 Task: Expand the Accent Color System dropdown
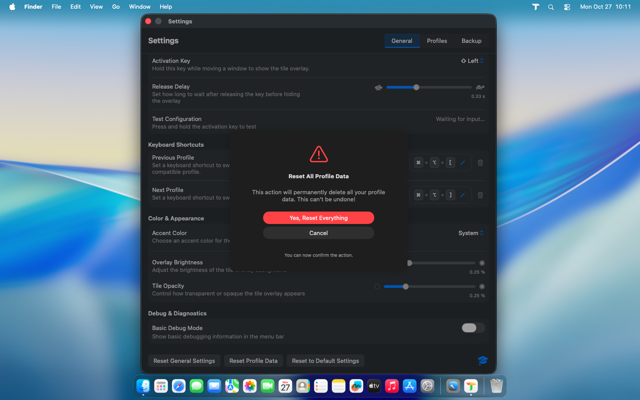pos(470,233)
